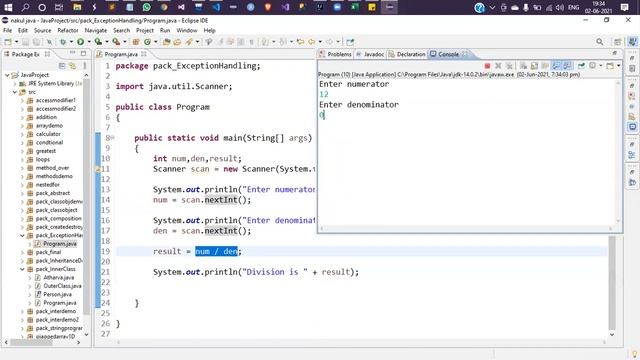Viewport: 640px width, 360px height.
Task: Click the Open Console icon
Action: pyautogui.click(x=610, y=66)
